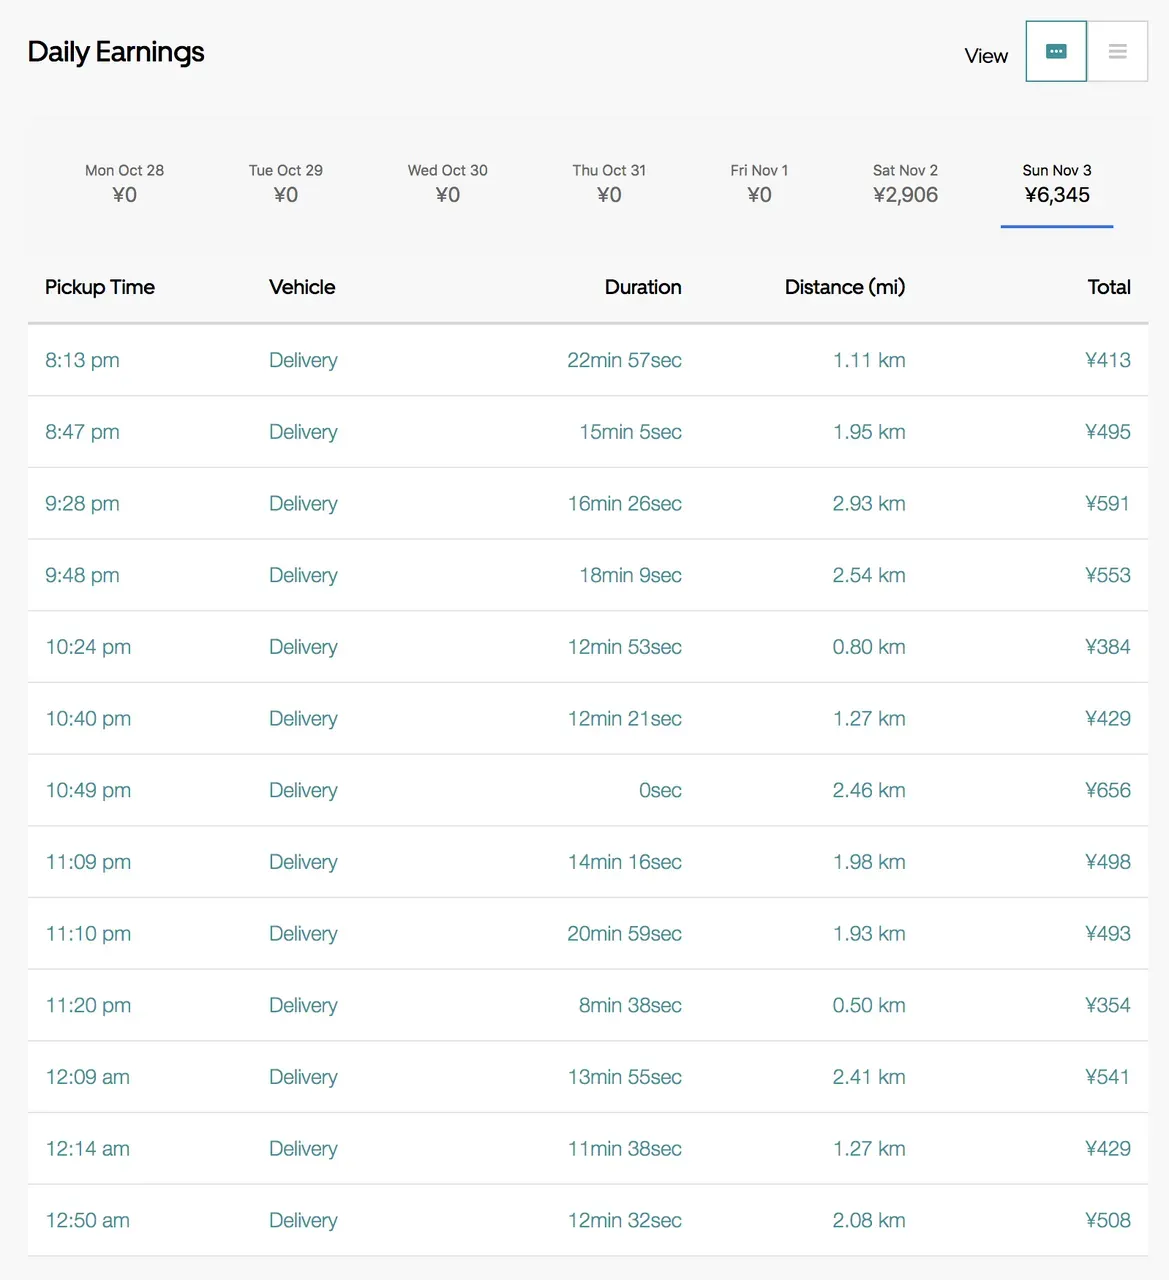
Task: Open the trip totaling ¥553
Action: (1107, 575)
